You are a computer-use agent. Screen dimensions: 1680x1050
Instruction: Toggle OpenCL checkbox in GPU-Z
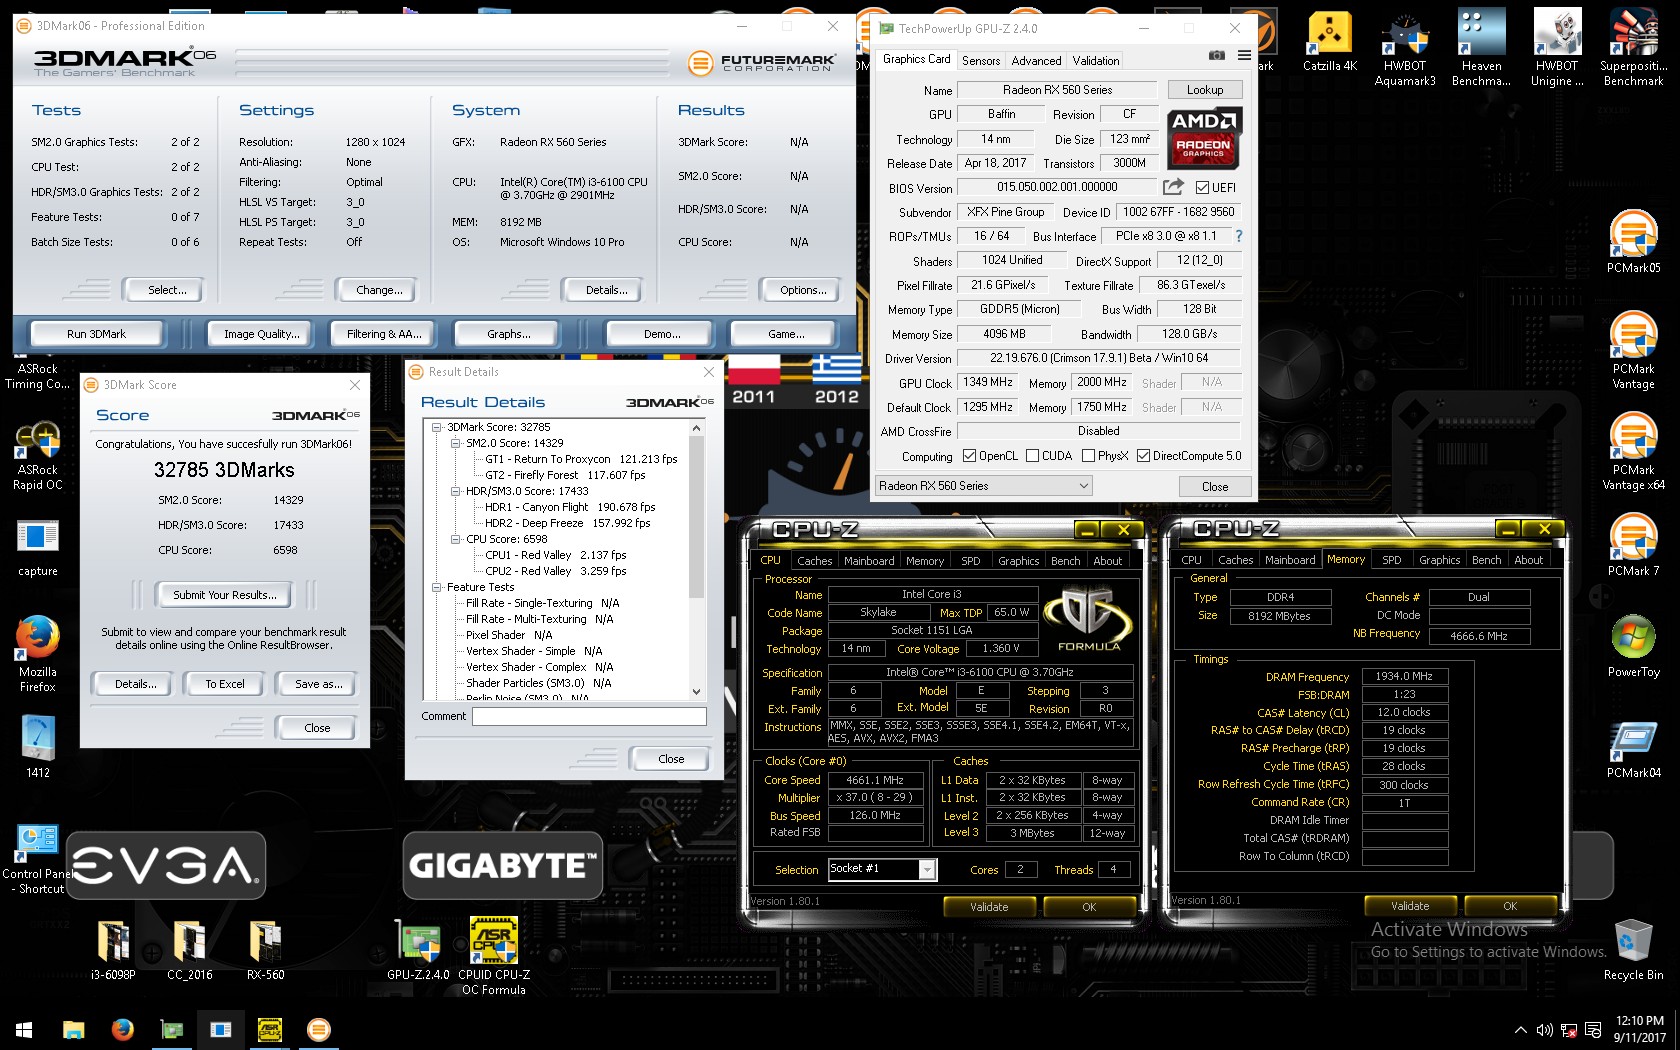pos(969,456)
